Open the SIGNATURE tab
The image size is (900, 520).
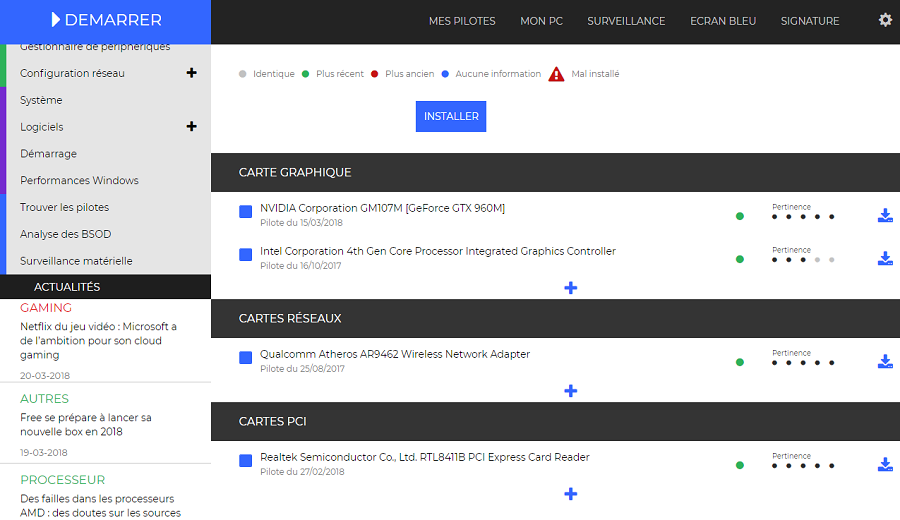coord(810,21)
